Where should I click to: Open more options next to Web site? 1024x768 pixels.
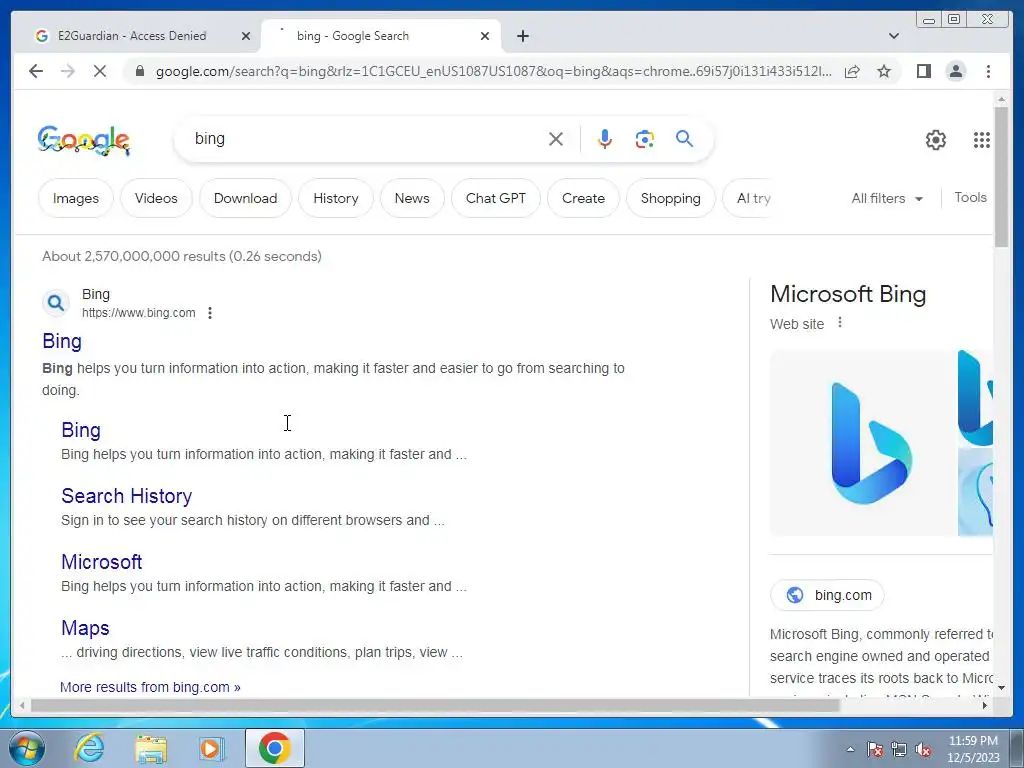click(840, 323)
